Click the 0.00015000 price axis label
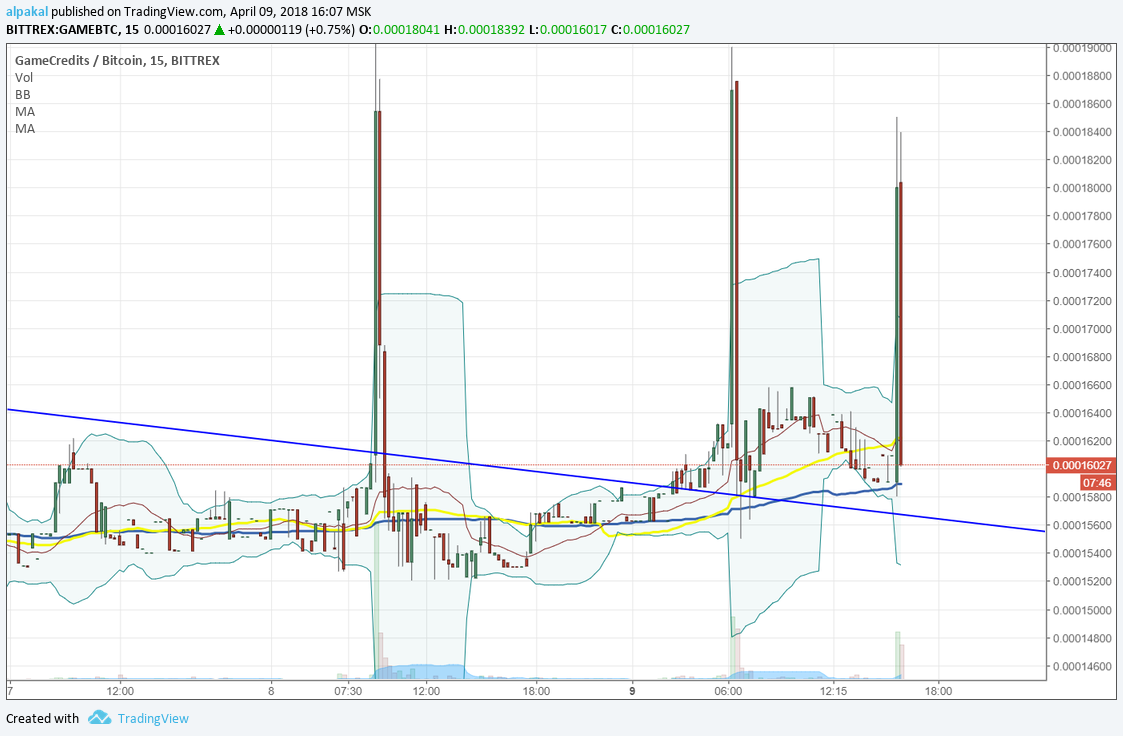This screenshot has width=1123, height=736. (1082, 610)
